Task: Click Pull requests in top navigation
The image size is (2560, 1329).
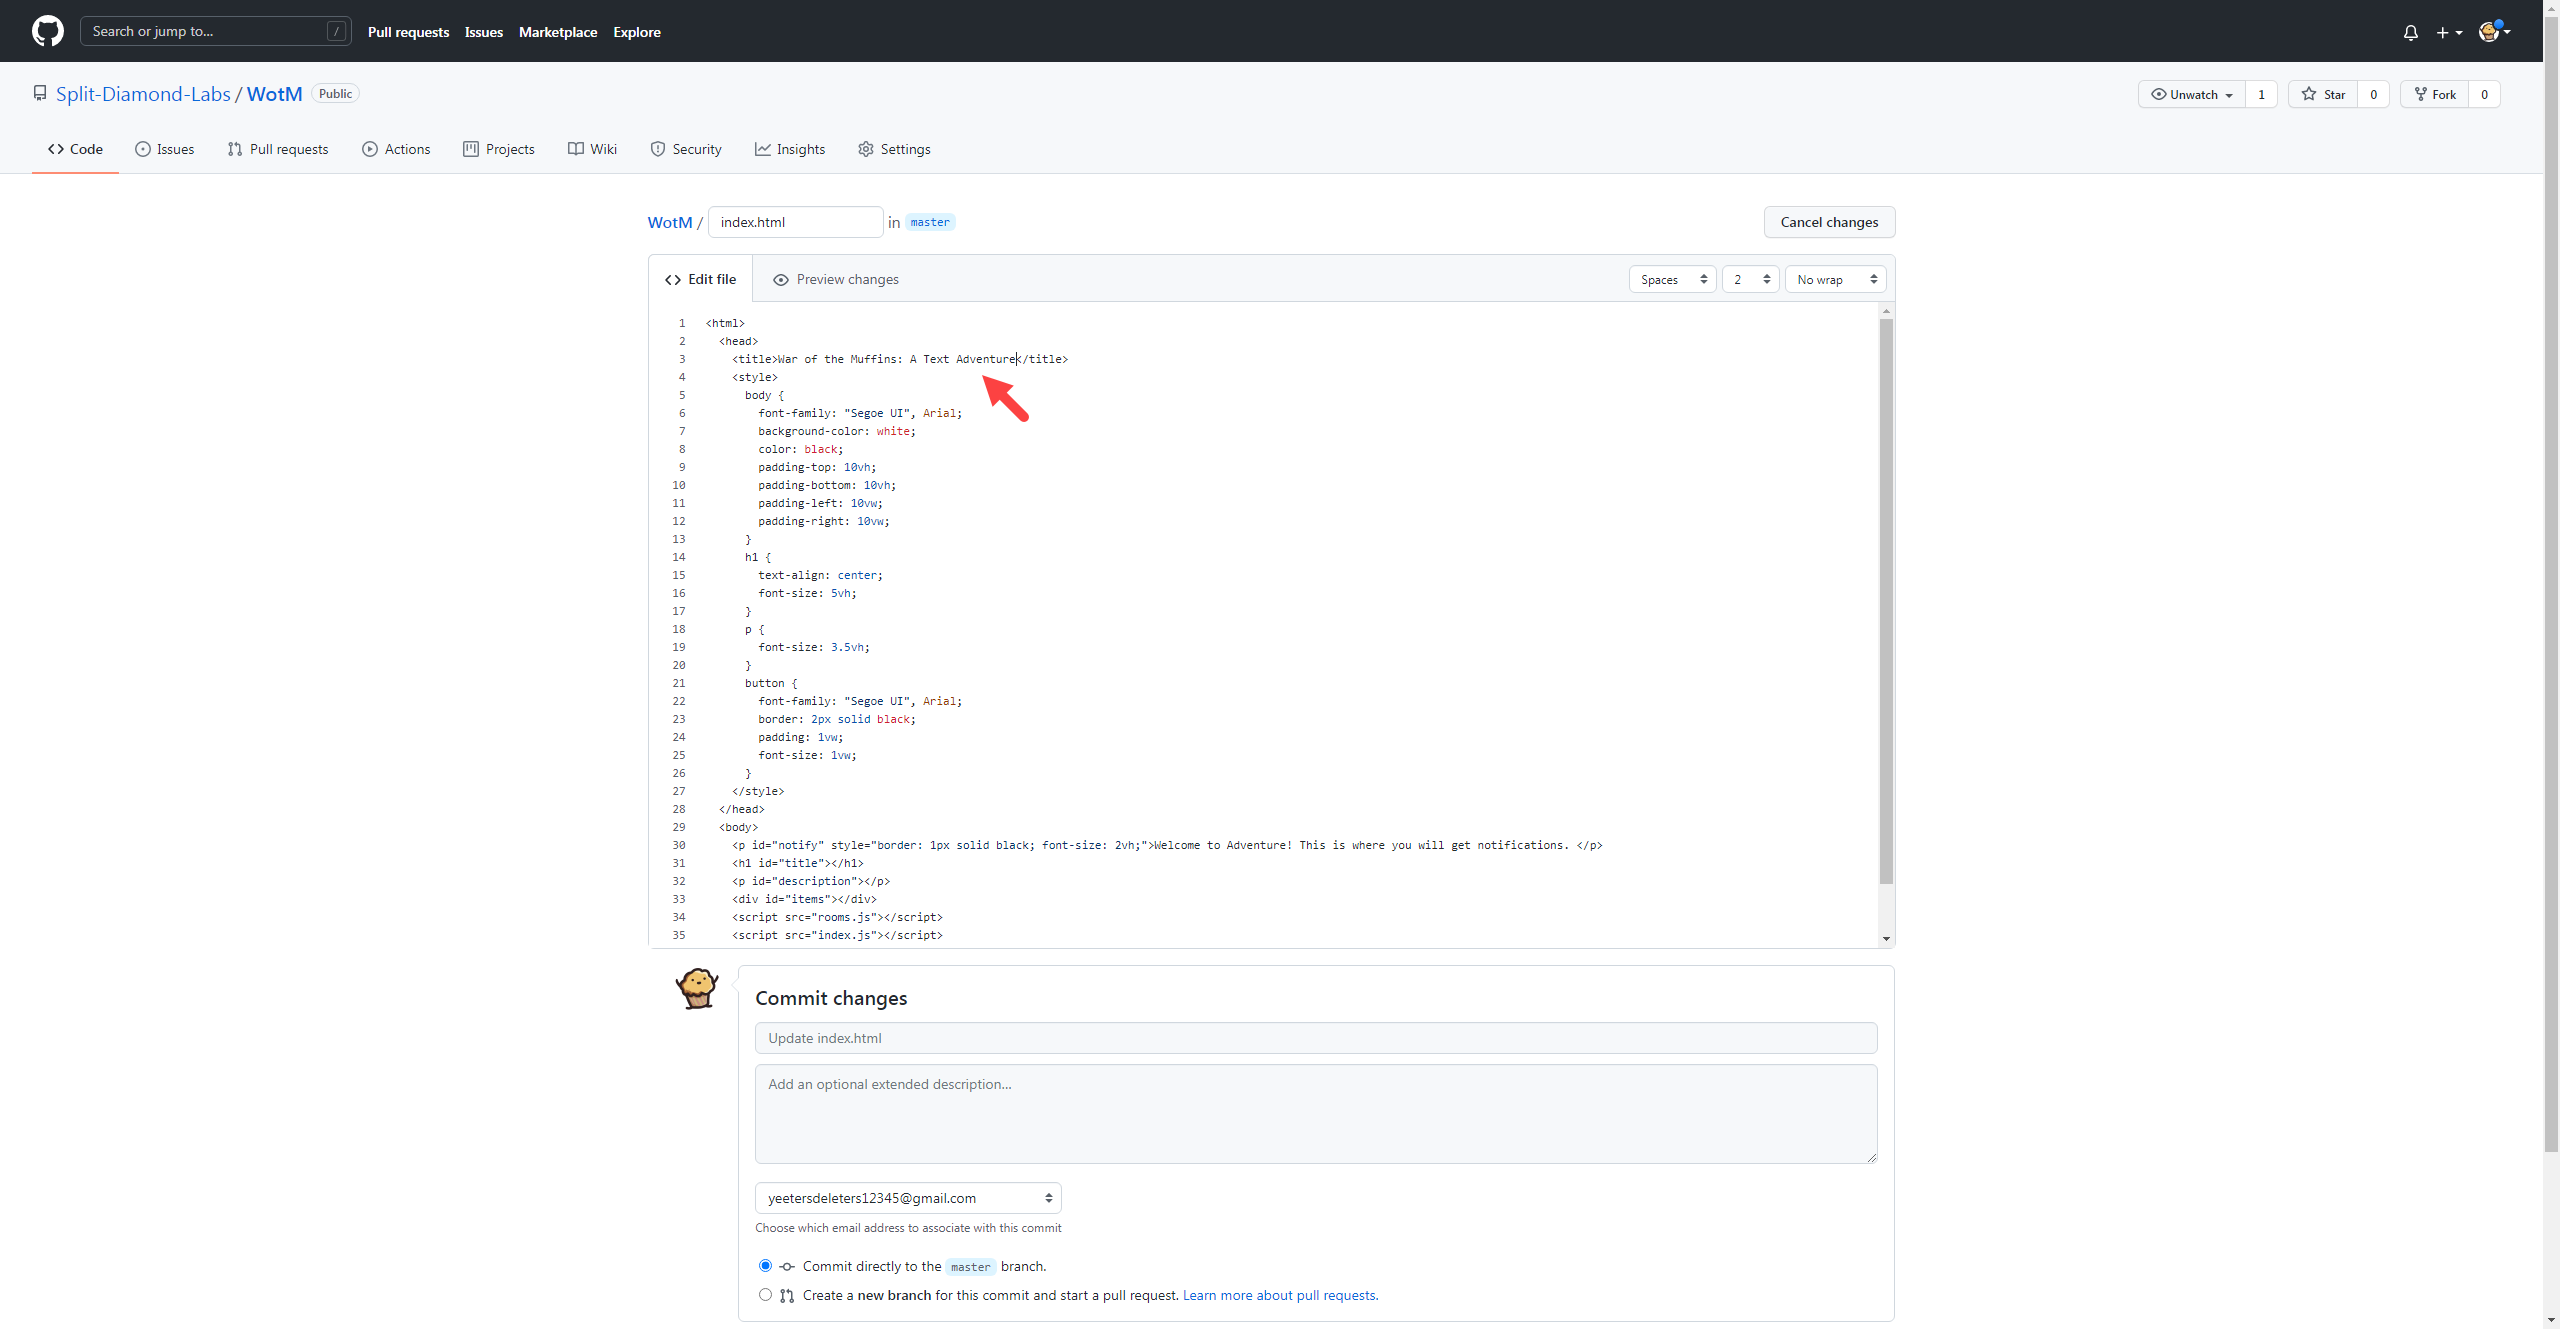Action: coord(408,32)
